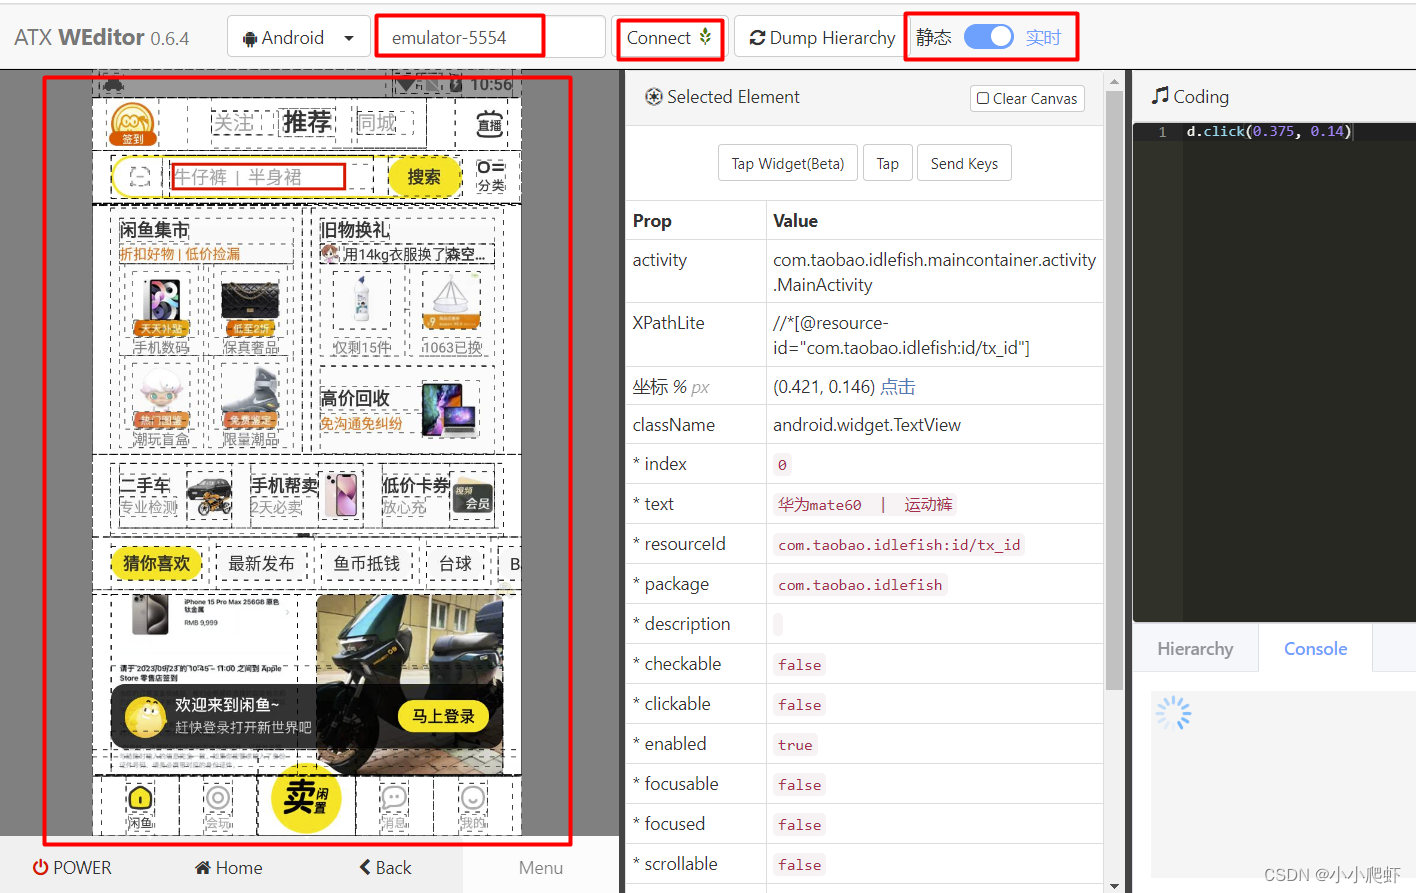The image size is (1416, 893).
Task: Tap the 仅剩15件 bottle thumbnail
Action: coord(362,301)
